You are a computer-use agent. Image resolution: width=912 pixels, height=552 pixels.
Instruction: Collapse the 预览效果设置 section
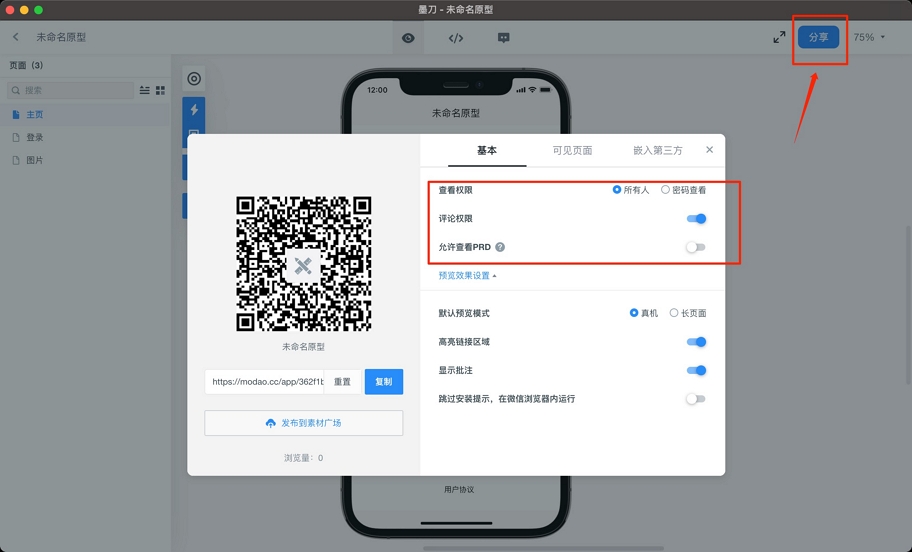tap(468, 276)
